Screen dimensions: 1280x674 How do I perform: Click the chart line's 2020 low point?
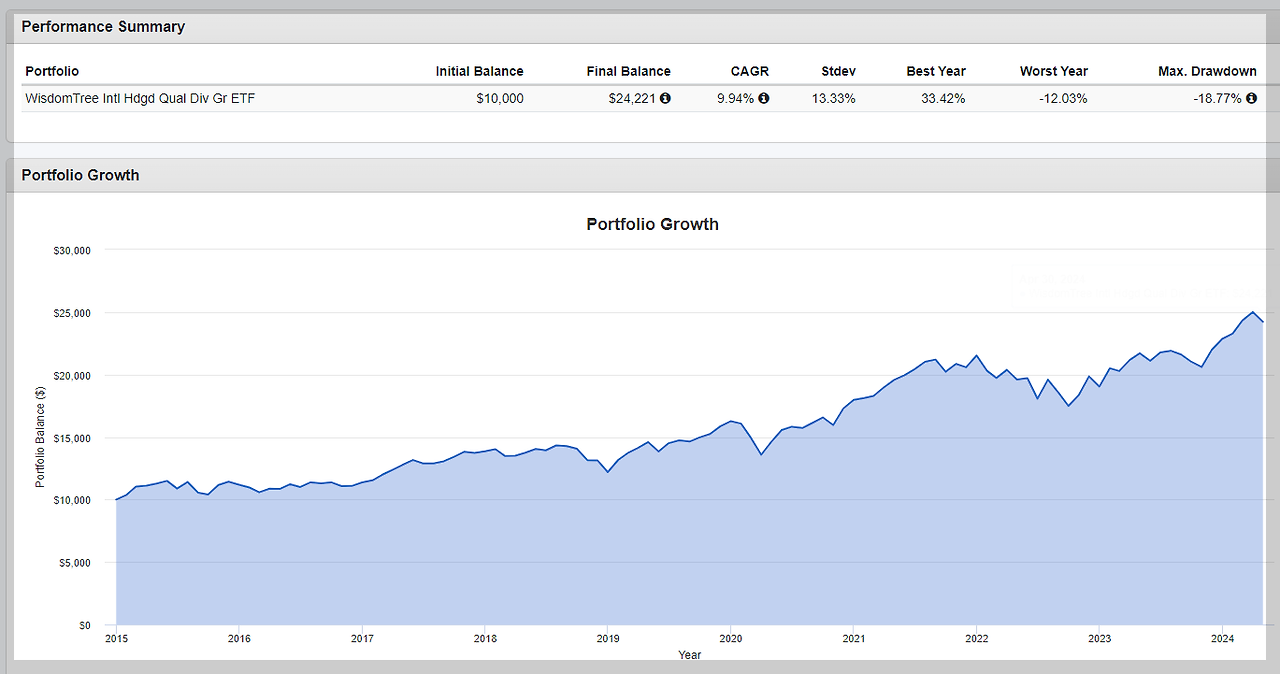click(761, 454)
